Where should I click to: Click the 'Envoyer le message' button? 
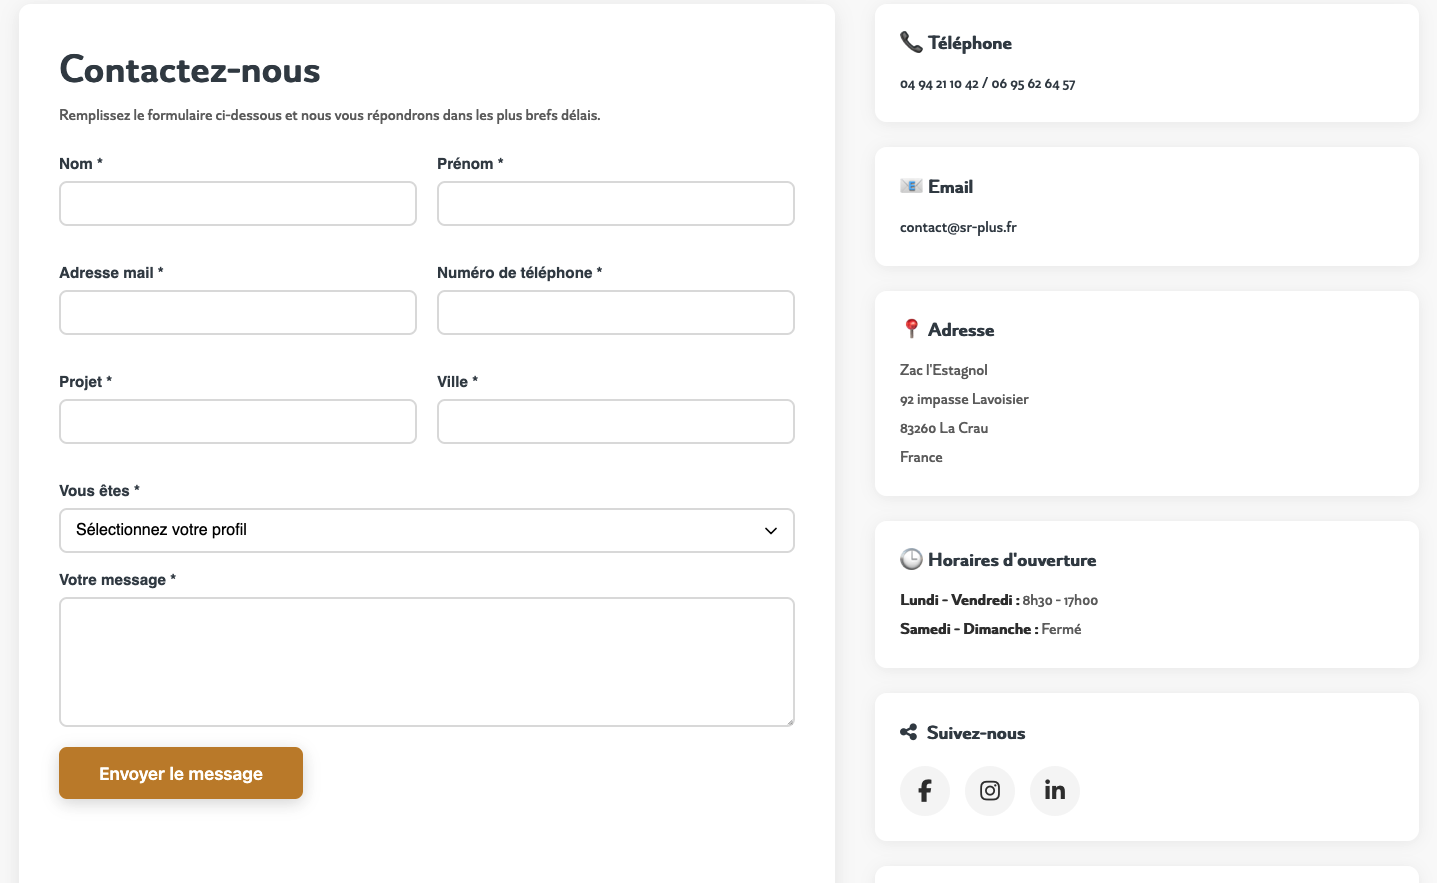[180, 772]
